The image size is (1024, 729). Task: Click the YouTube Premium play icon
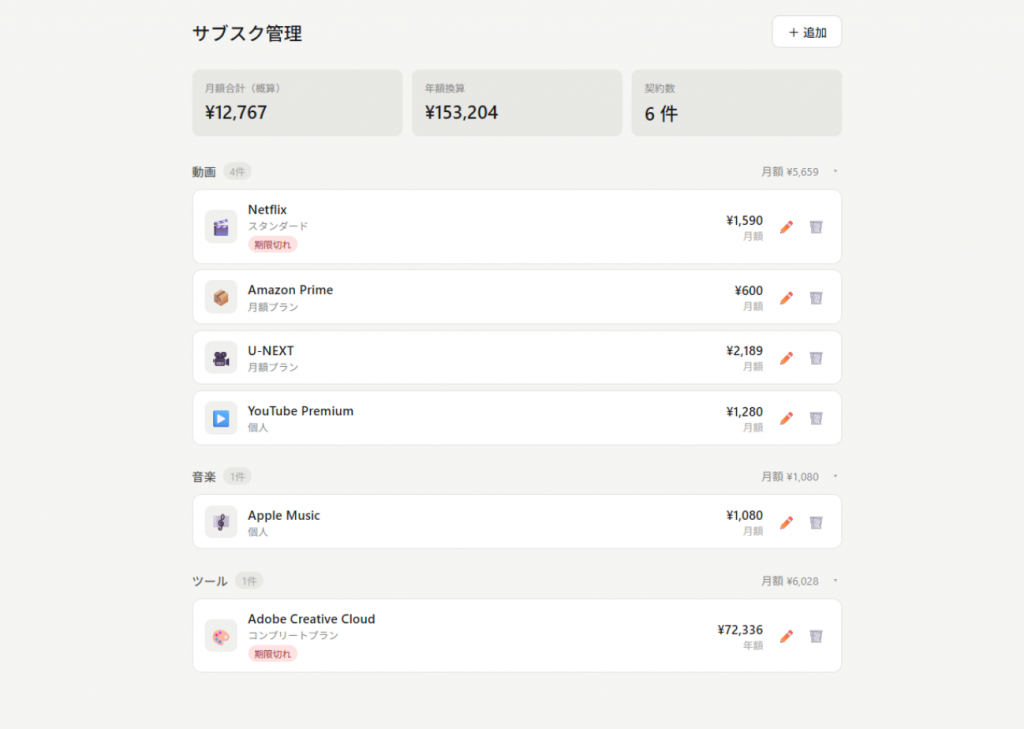[221, 418]
